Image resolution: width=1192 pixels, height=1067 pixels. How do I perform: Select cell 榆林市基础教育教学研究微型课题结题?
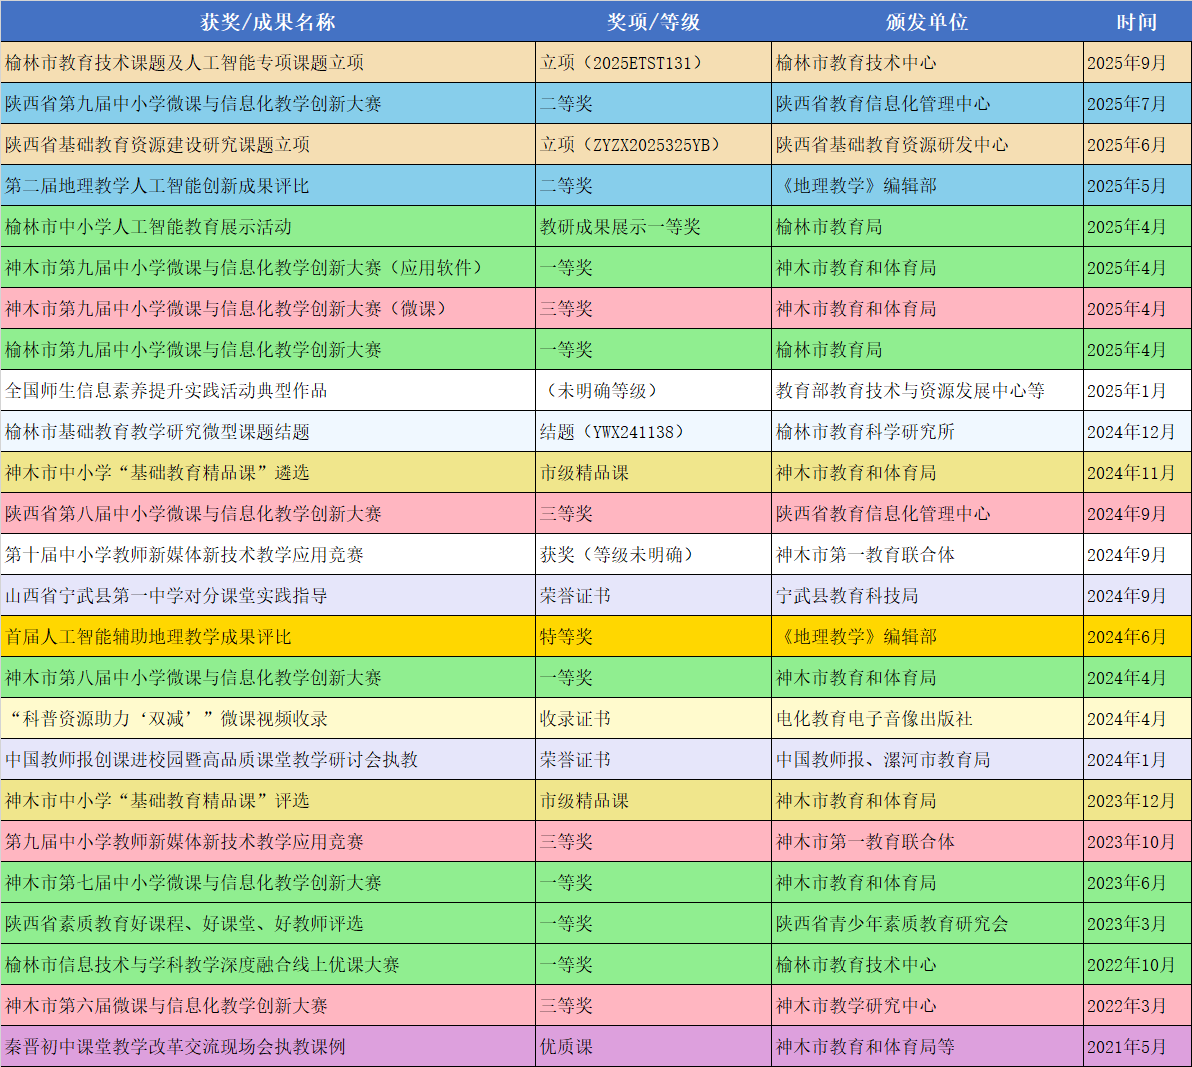pos(268,432)
